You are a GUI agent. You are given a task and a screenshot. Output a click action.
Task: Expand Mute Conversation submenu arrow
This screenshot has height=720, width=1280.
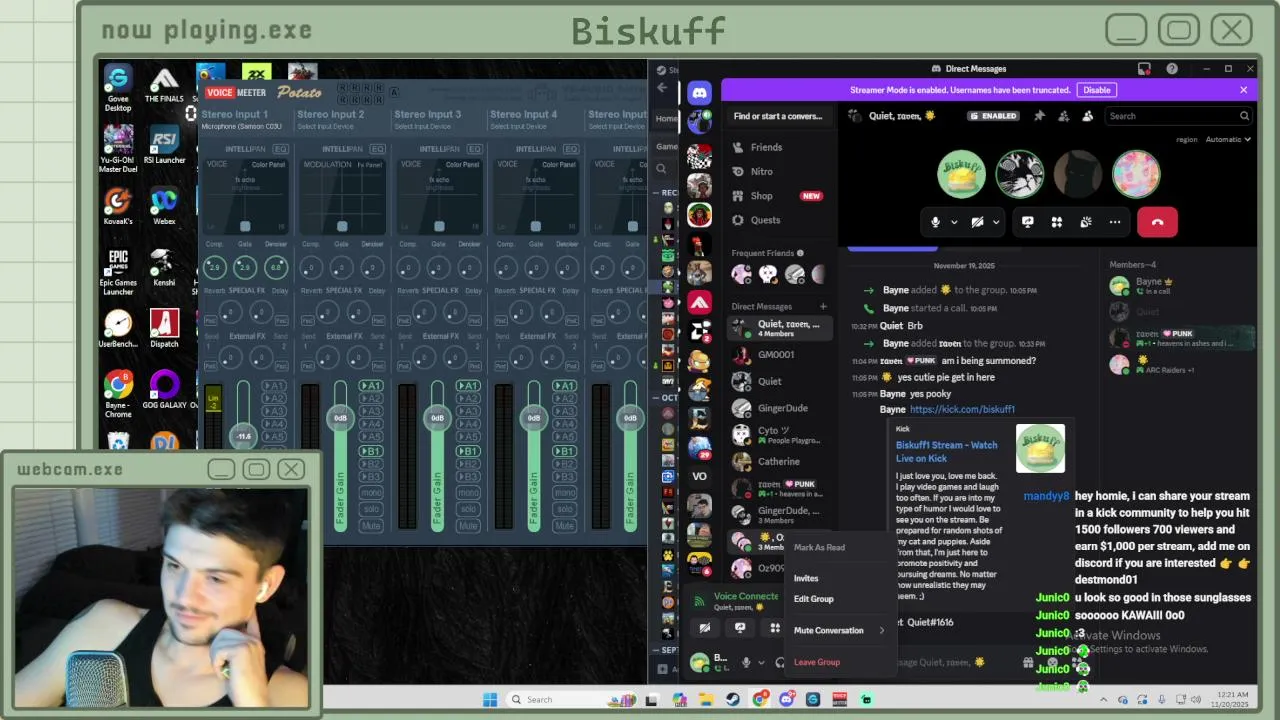pyautogui.click(x=881, y=631)
